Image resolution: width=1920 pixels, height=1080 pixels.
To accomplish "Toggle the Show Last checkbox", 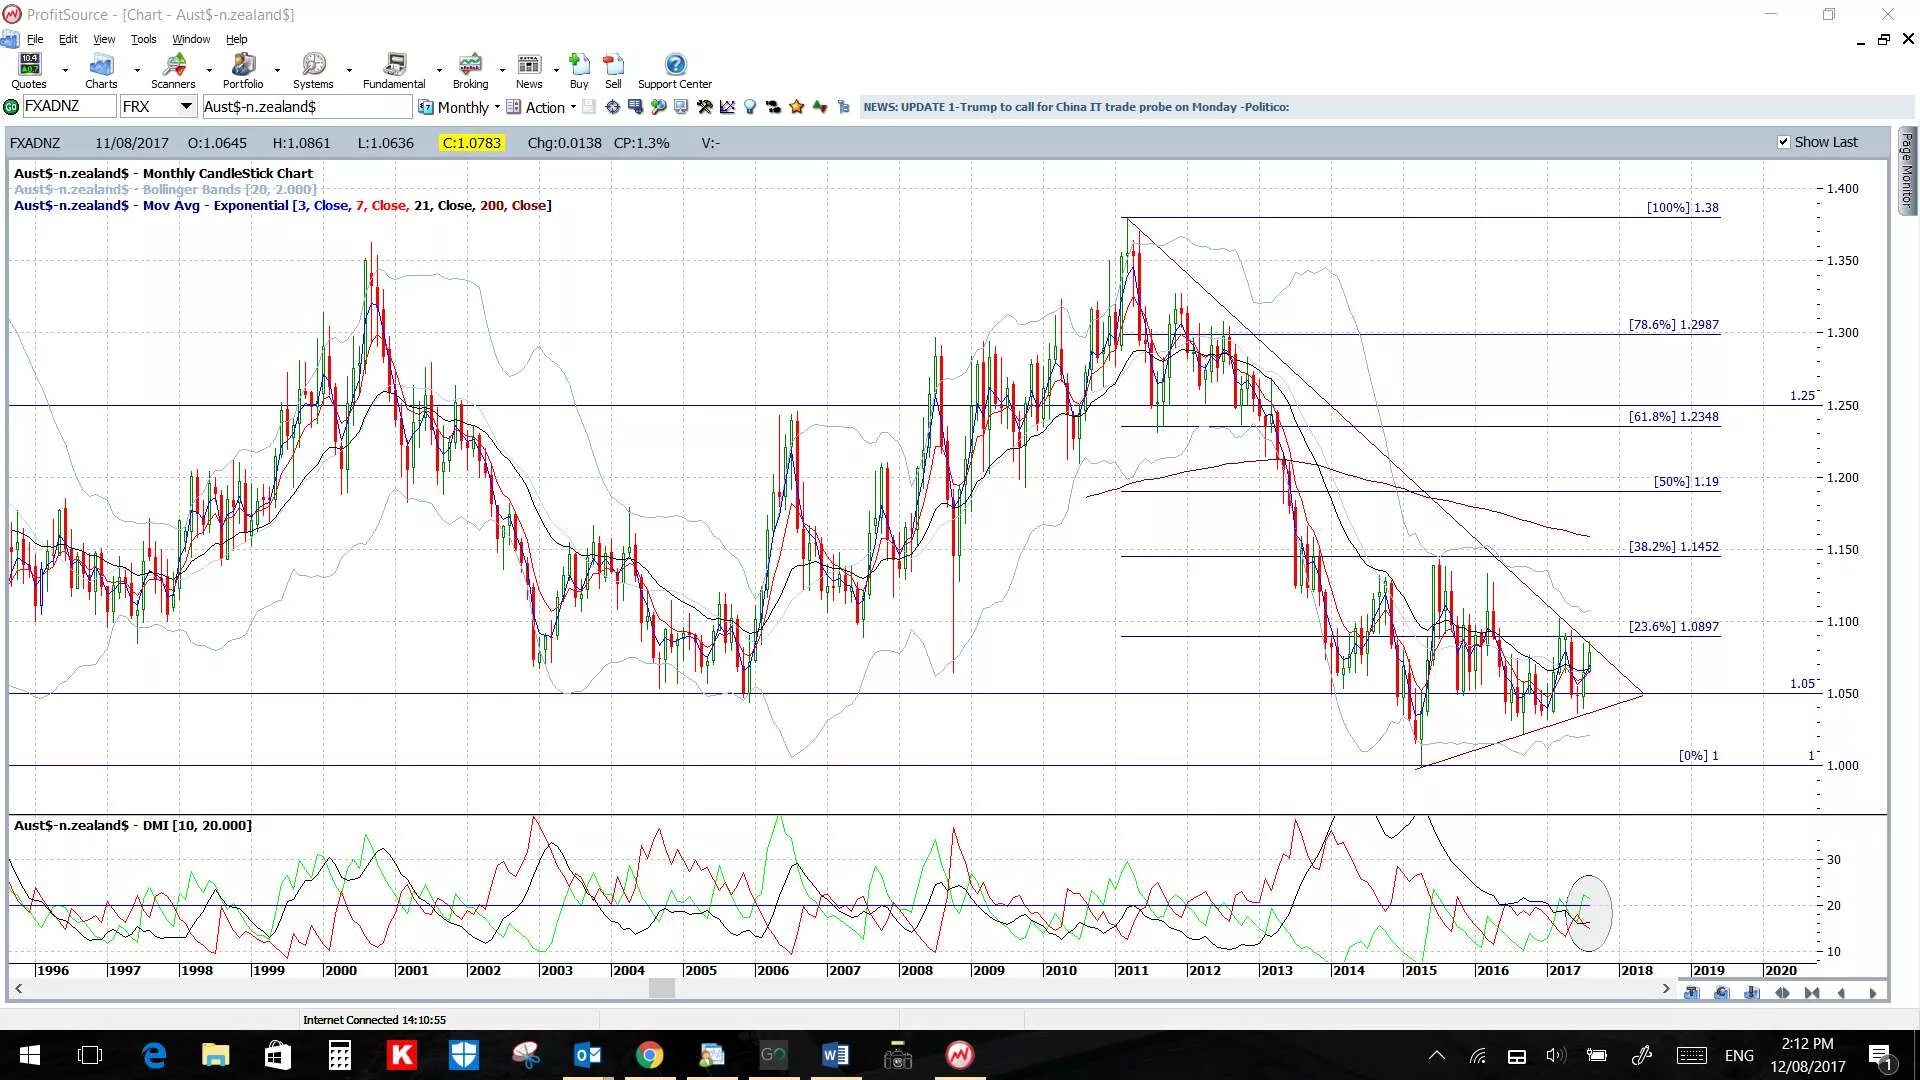I will 1783,142.
